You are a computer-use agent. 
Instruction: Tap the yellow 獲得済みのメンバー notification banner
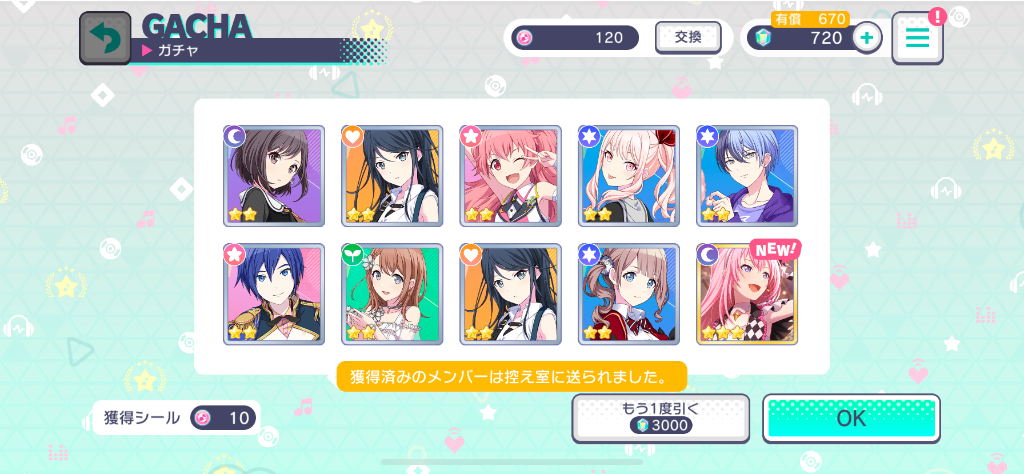click(x=512, y=376)
